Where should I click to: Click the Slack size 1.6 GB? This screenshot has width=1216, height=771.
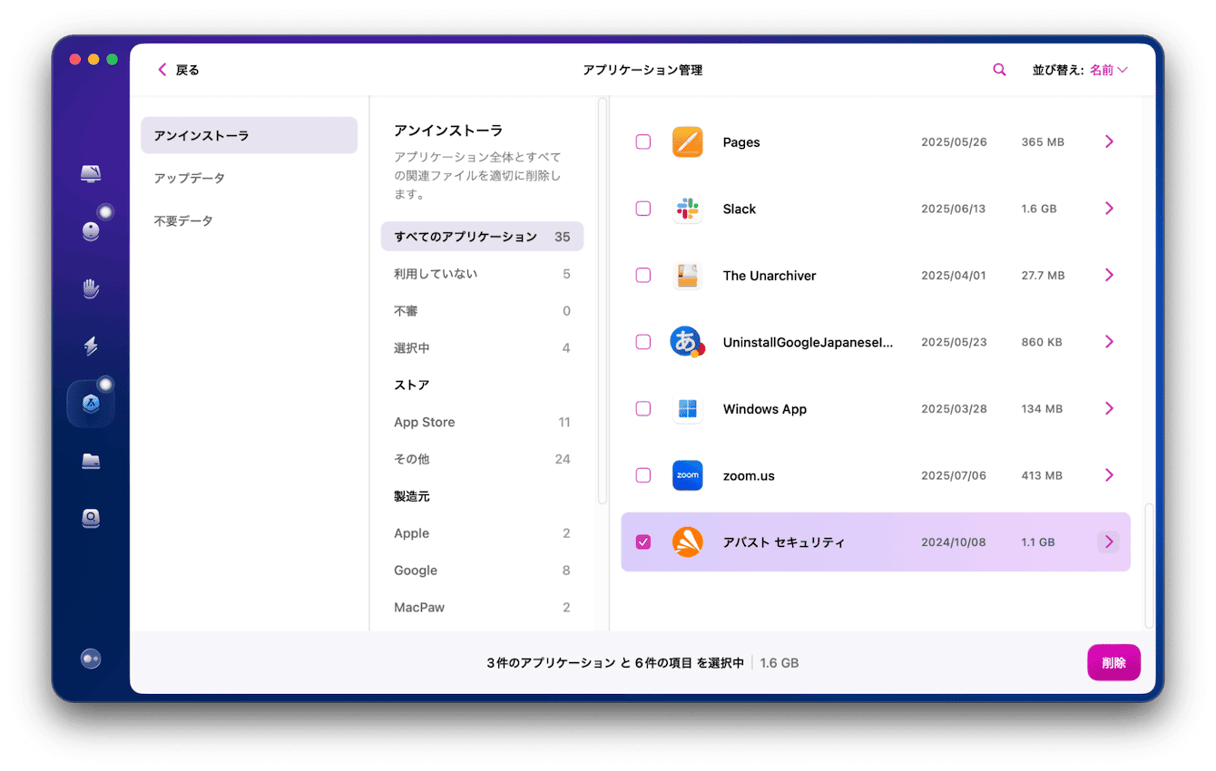click(x=1038, y=209)
